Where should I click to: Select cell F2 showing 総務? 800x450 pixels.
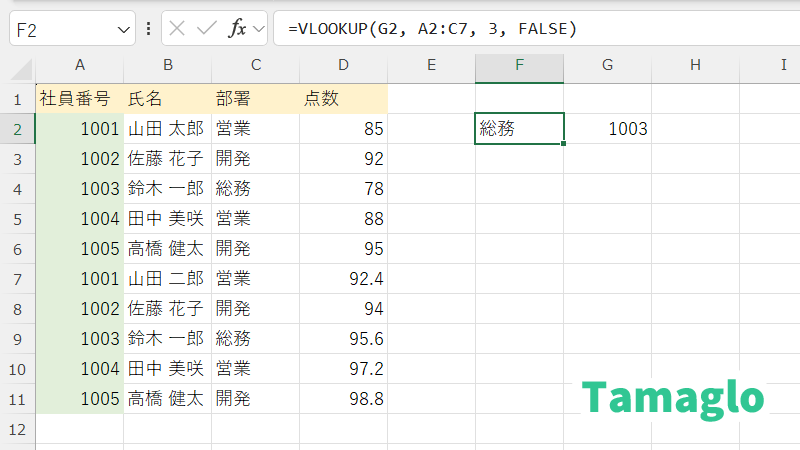click(519, 129)
